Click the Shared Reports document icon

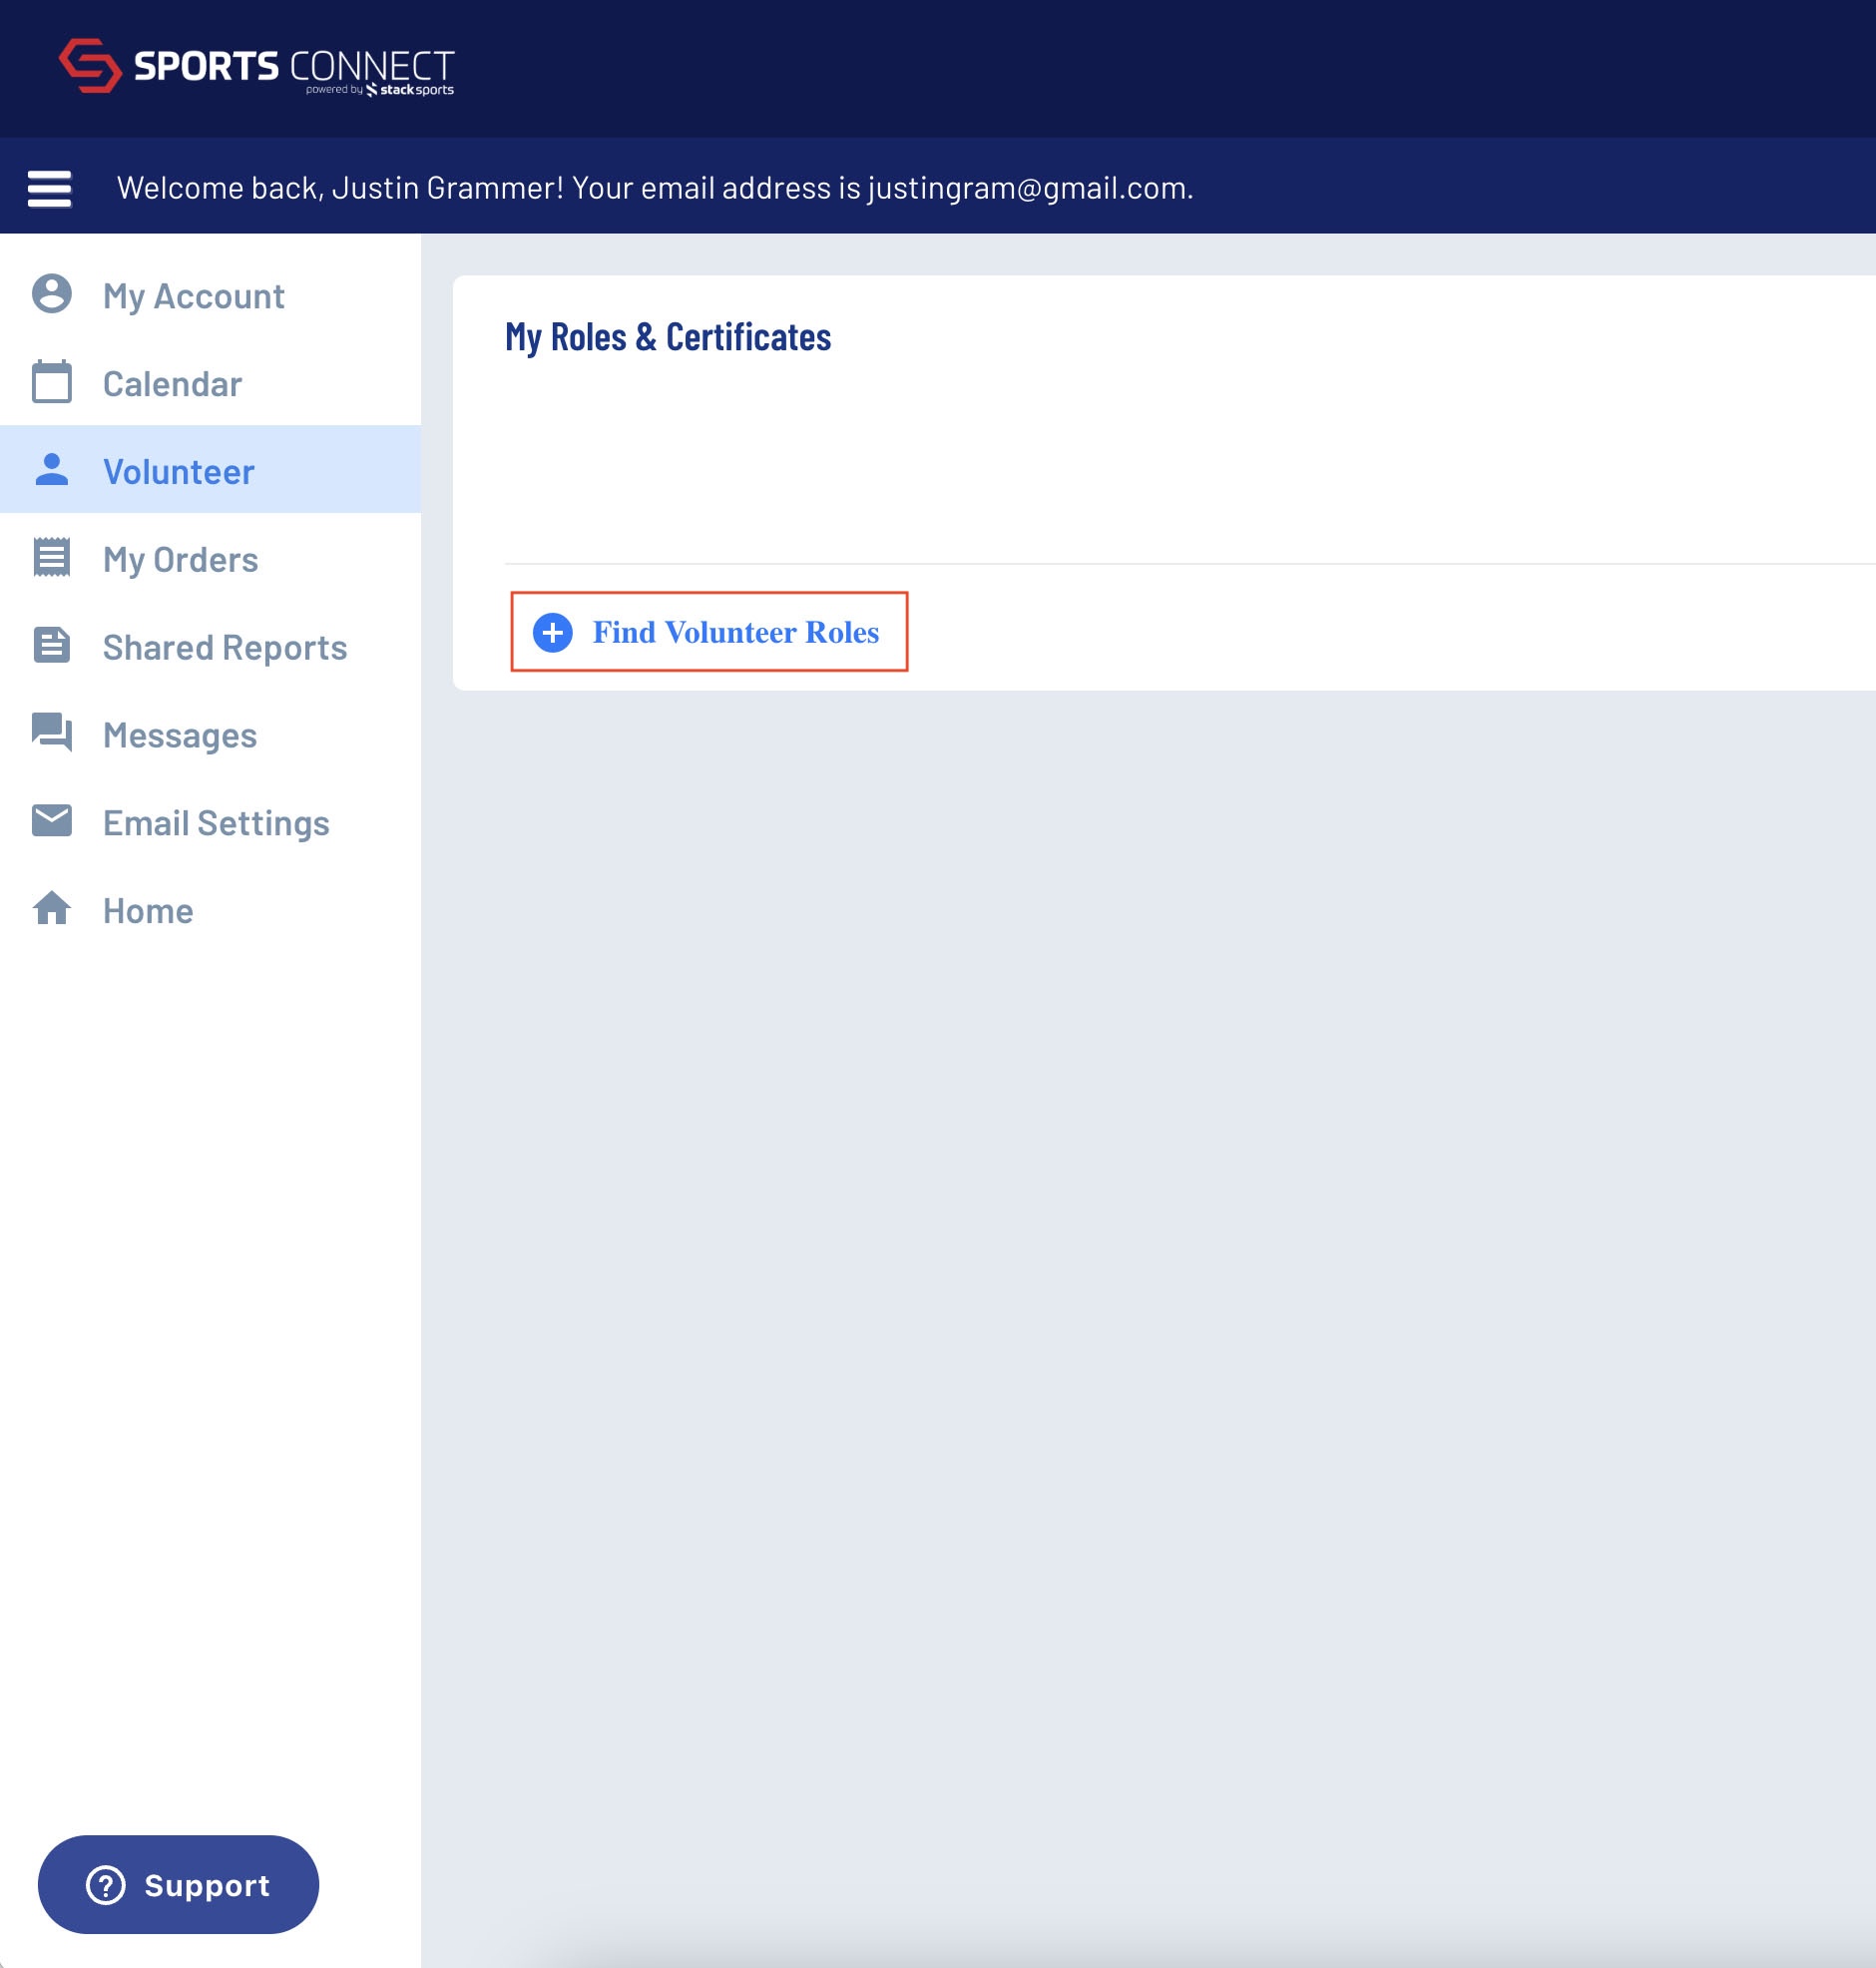coord(52,646)
